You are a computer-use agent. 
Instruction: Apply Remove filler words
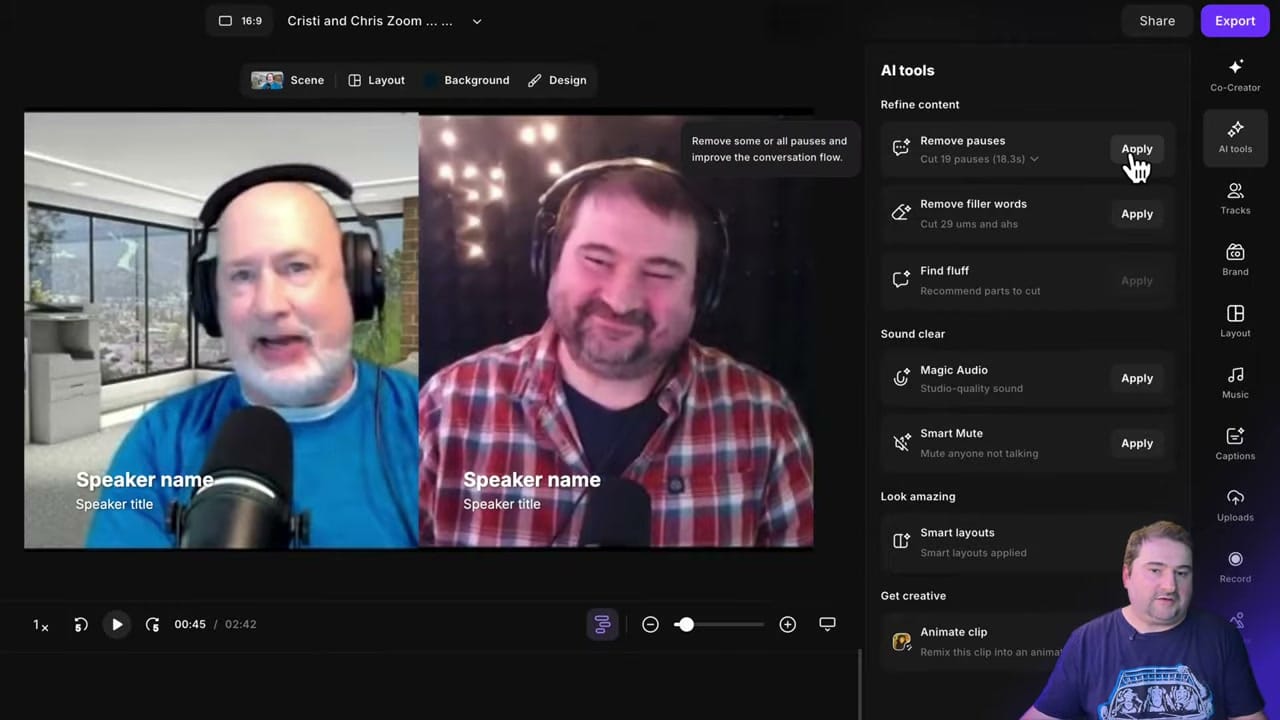tap(1137, 214)
